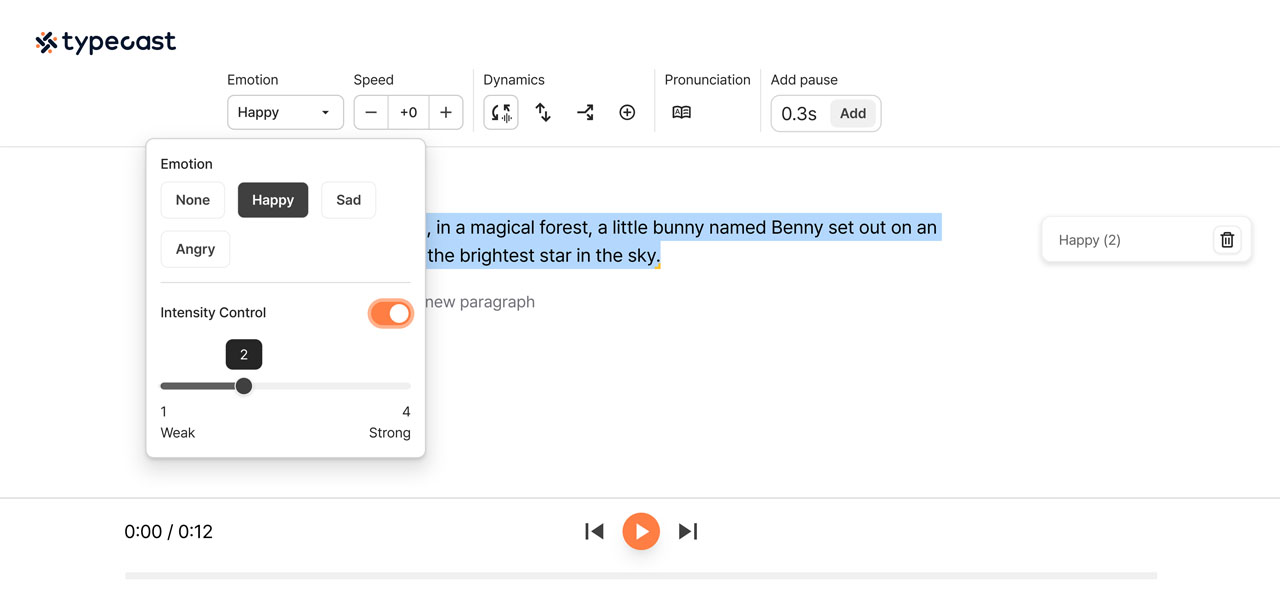Image resolution: width=1280 pixels, height=600 pixels.
Task: Click the 0.3s pause duration field
Action: coord(799,113)
